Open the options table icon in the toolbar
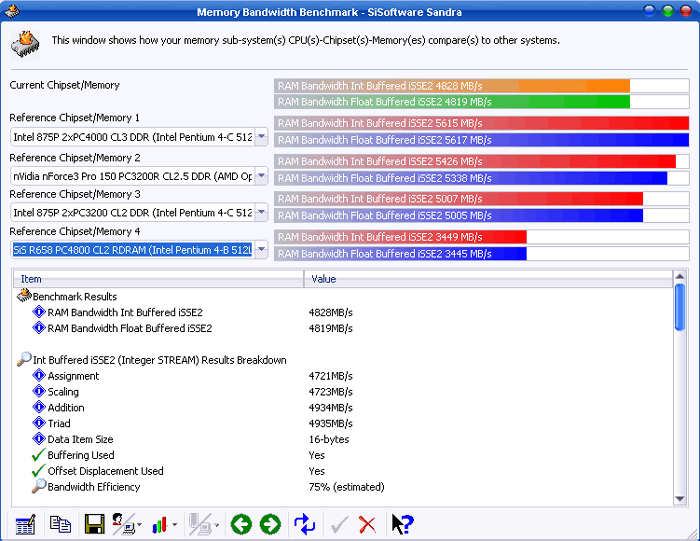This screenshot has height=541, width=700. coord(25,524)
